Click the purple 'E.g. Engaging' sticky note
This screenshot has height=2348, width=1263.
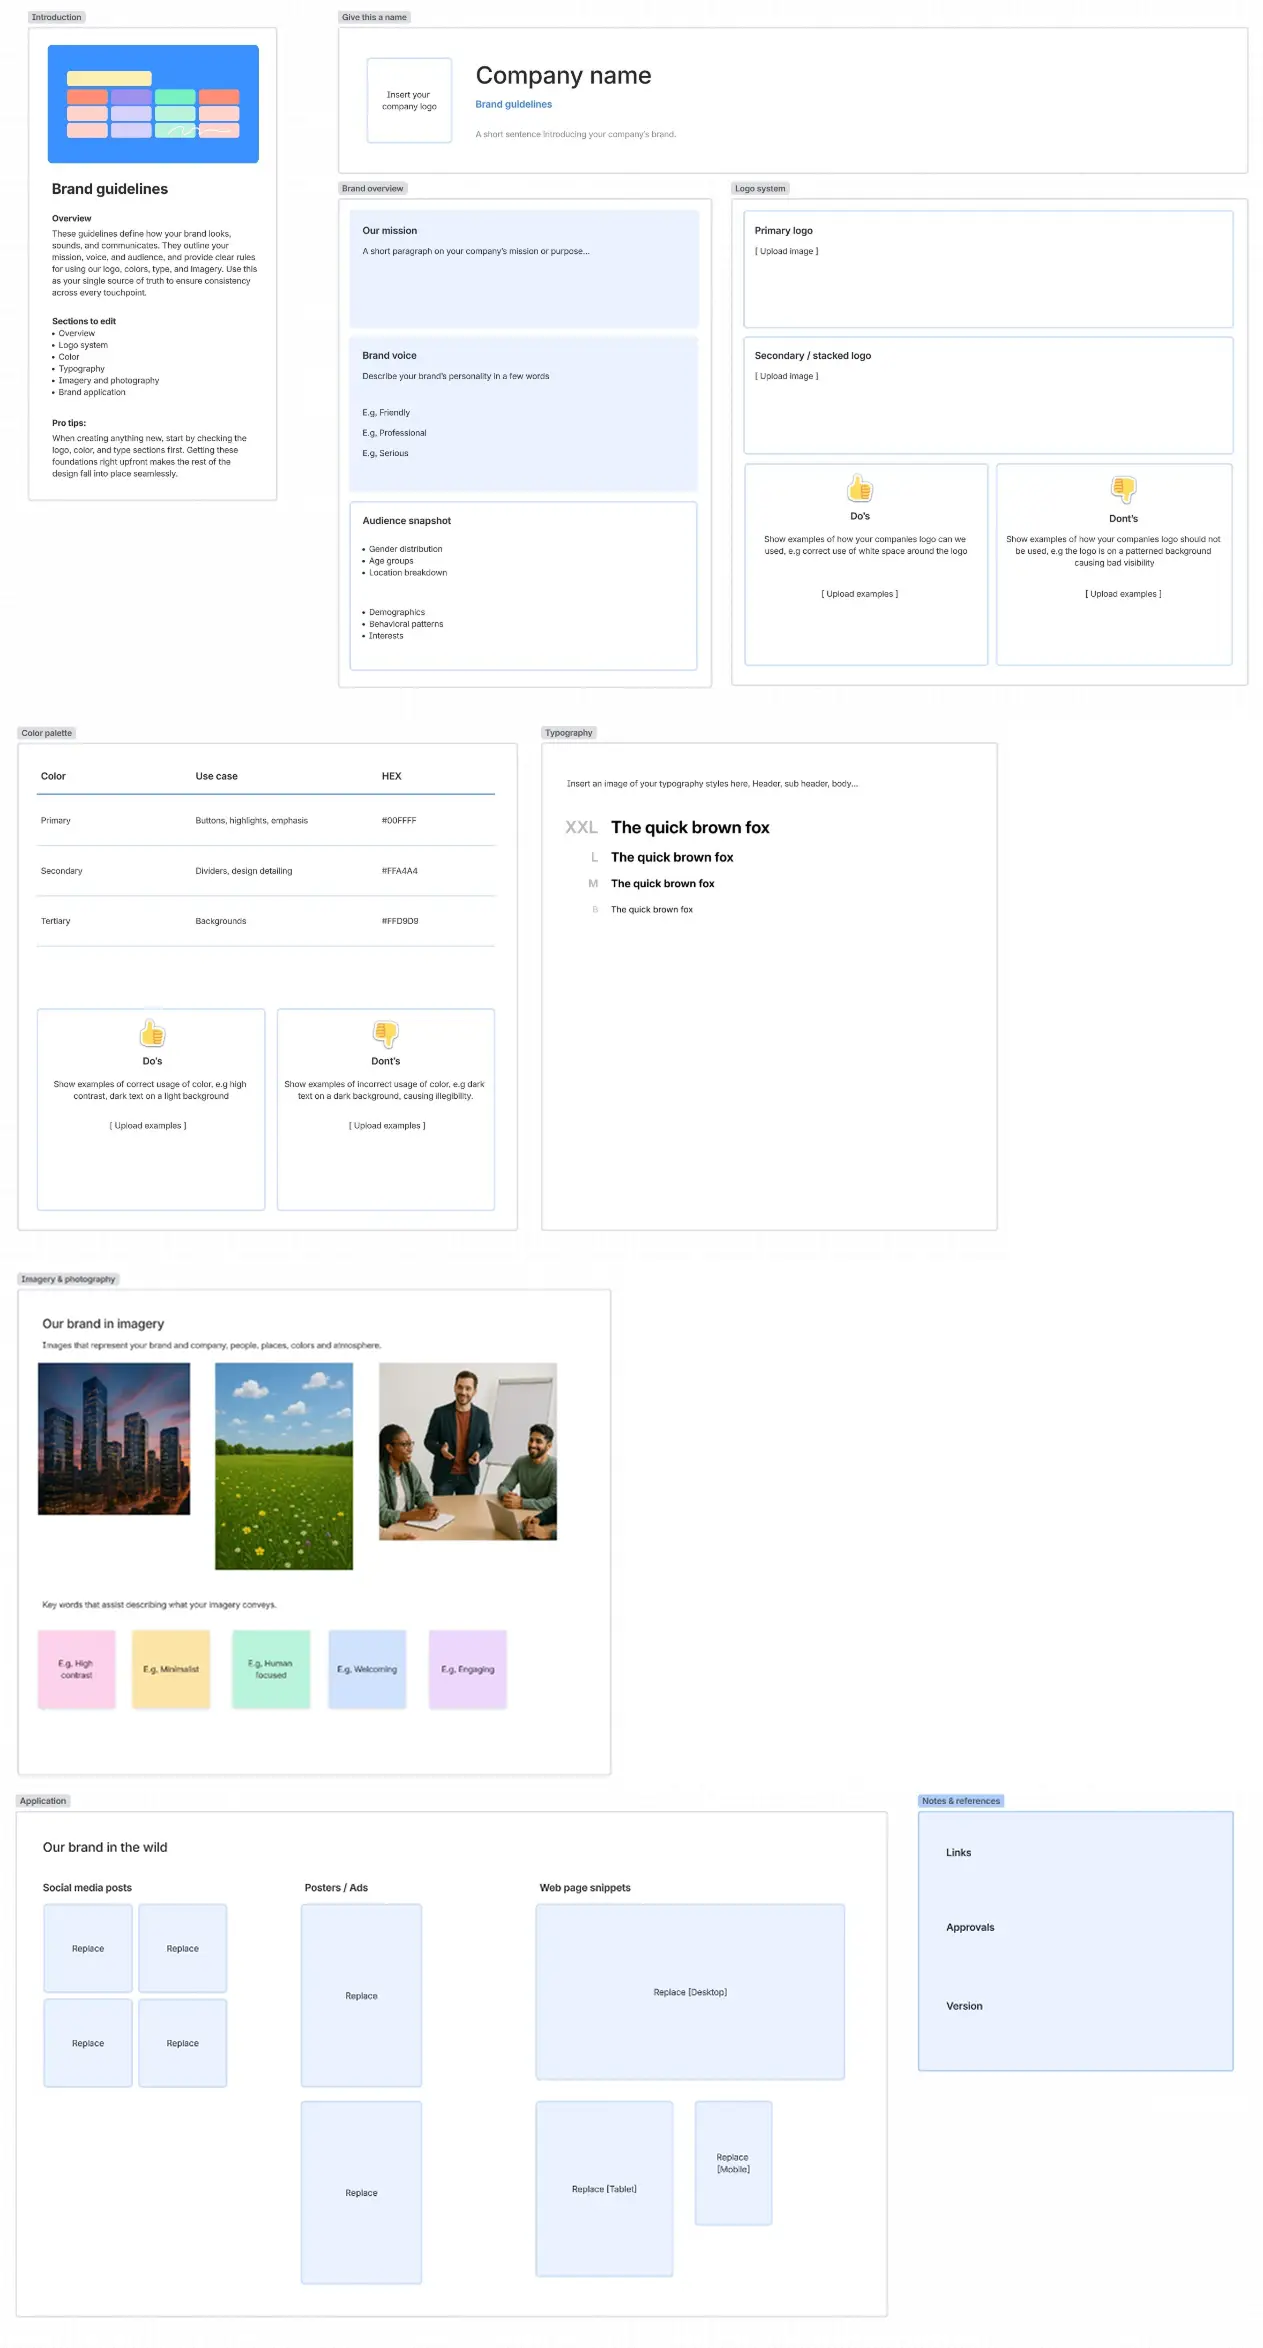(x=468, y=1669)
